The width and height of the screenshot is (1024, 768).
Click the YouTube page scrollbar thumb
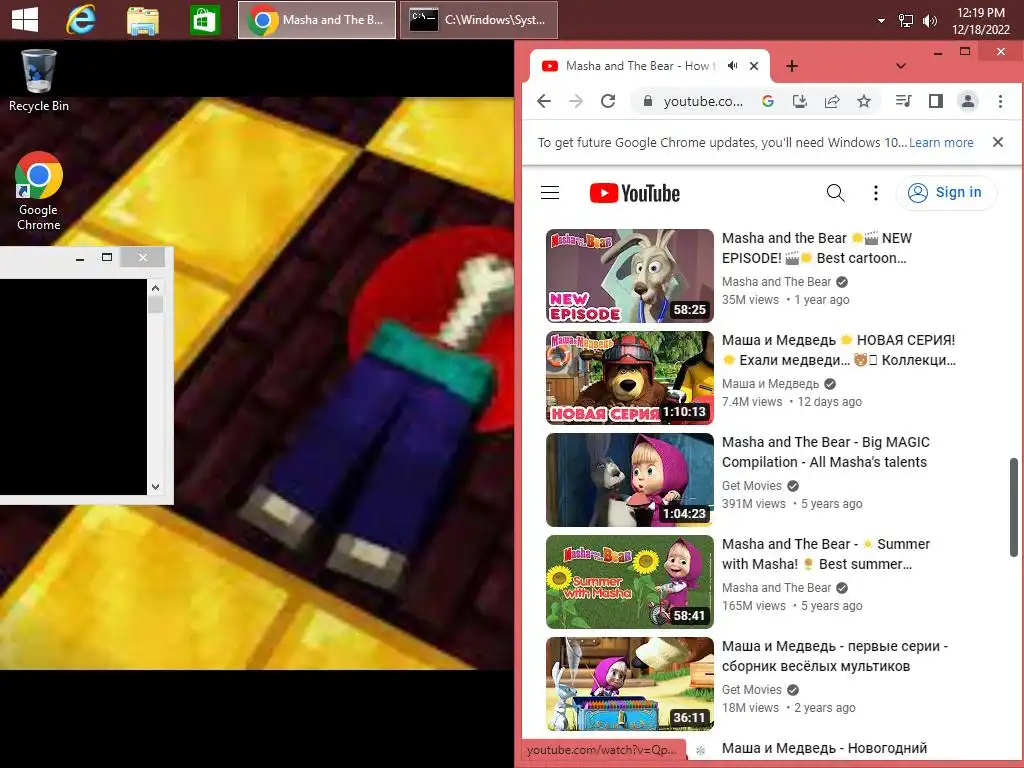(x=1014, y=507)
